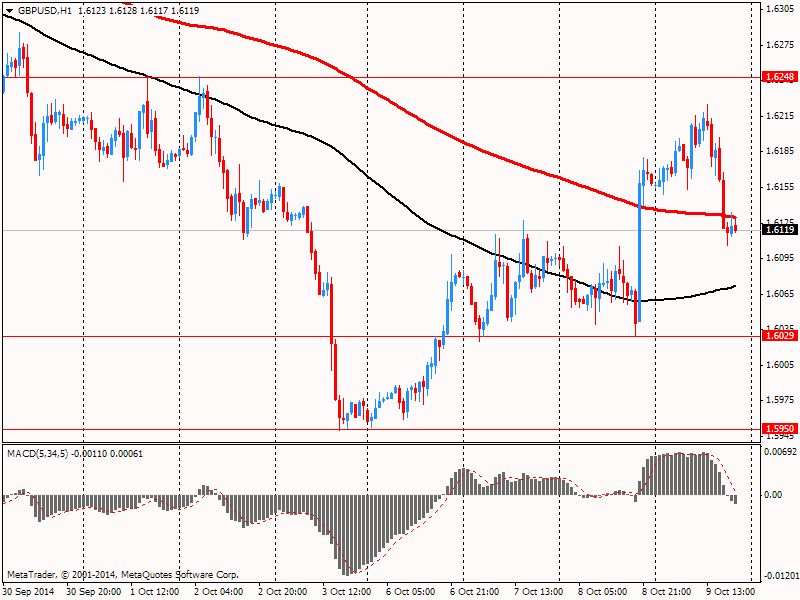The width and height of the screenshot is (800, 600).
Task: Click the 3 Oct 12:00 time label
Action: [x=347, y=592]
